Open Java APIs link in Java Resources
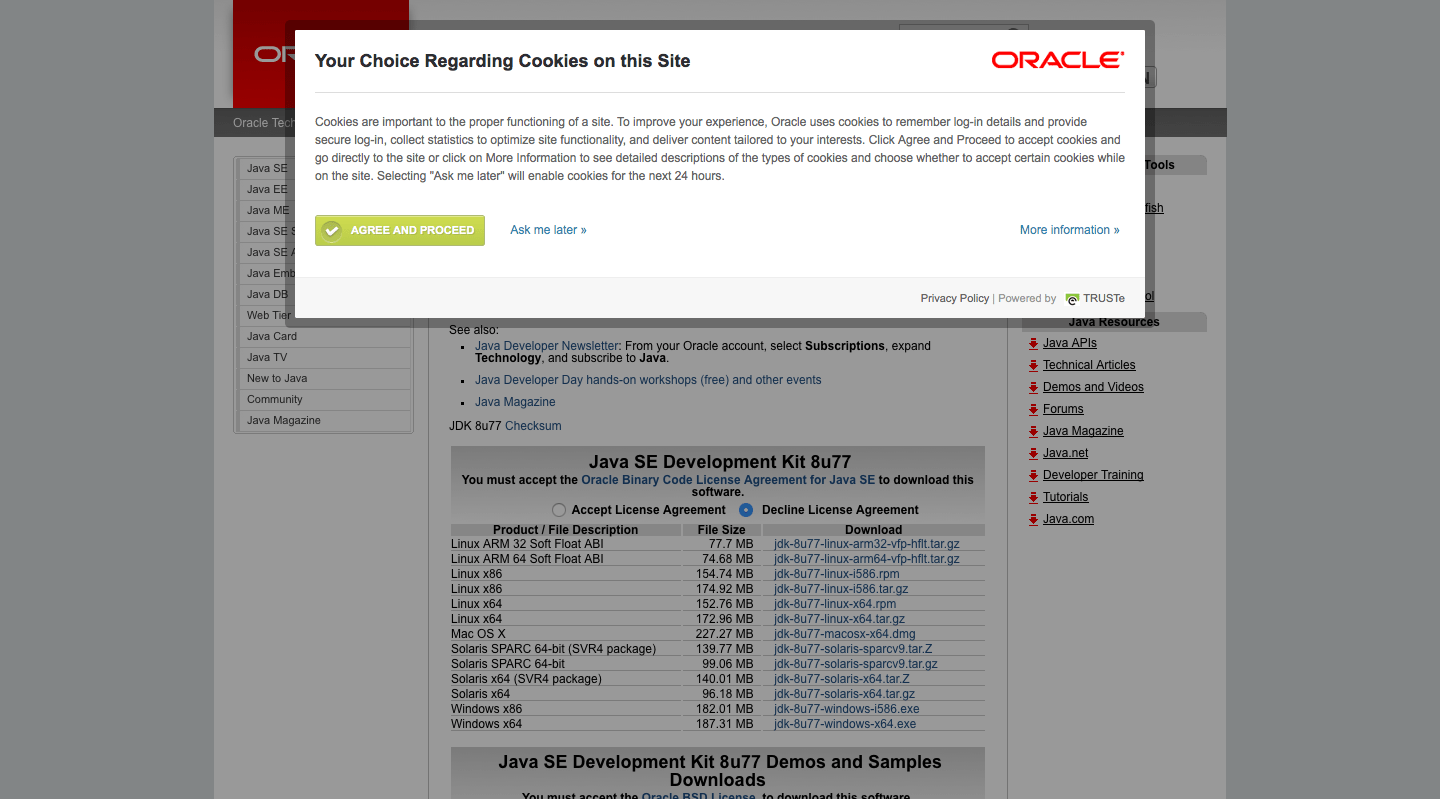 pyautogui.click(x=1070, y=343)
